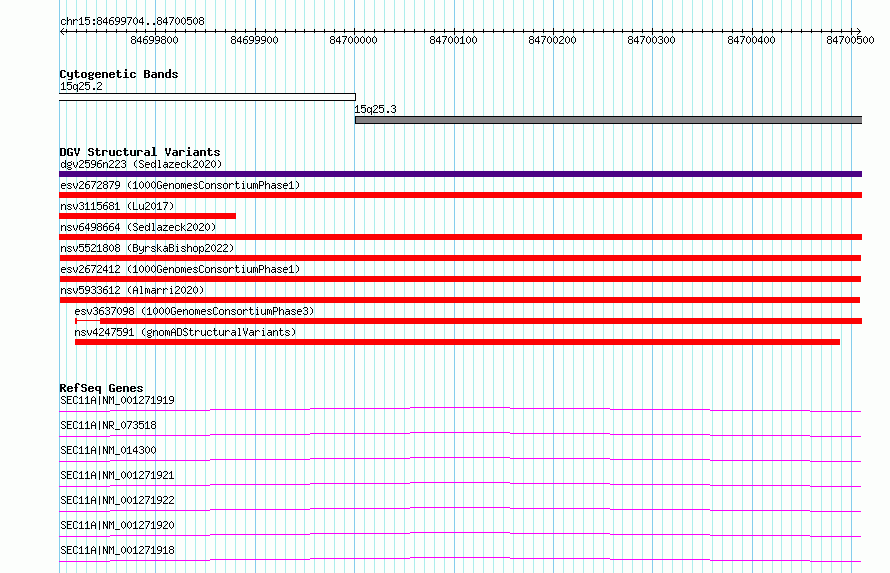Click the nsv3115681 (Lu2017) label

coord(117,206)
